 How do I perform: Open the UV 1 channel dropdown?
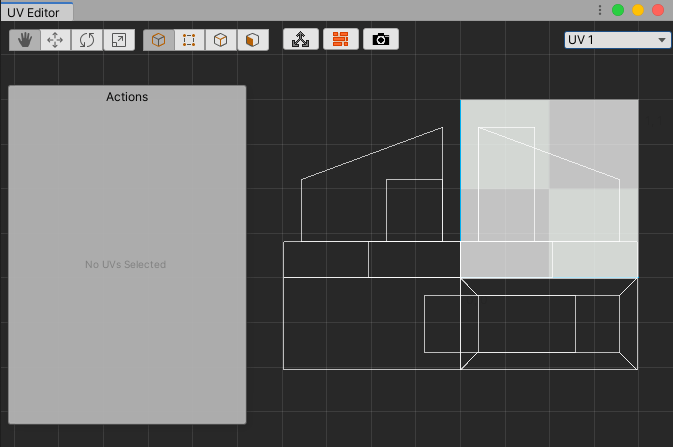click(x=617, y=40)
